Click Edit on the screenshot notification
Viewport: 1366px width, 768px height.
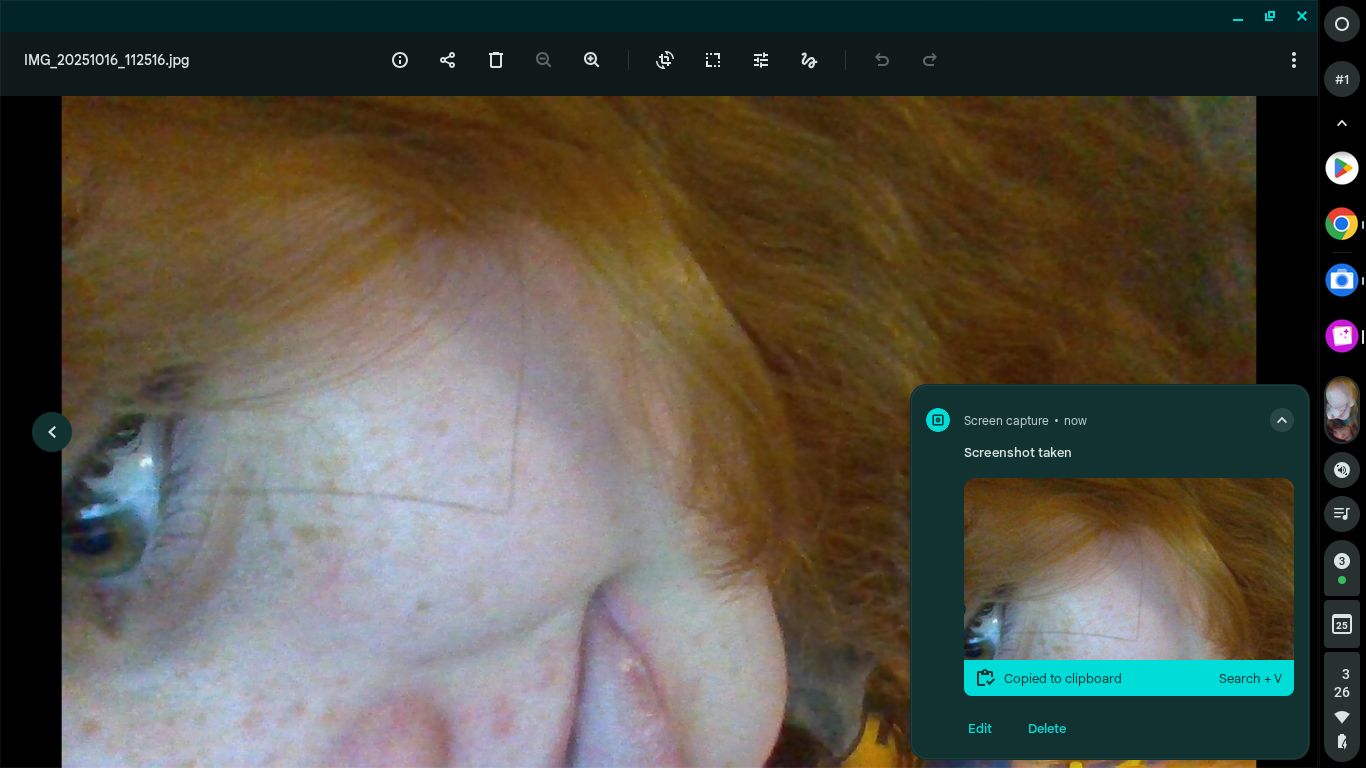(979, 728)
